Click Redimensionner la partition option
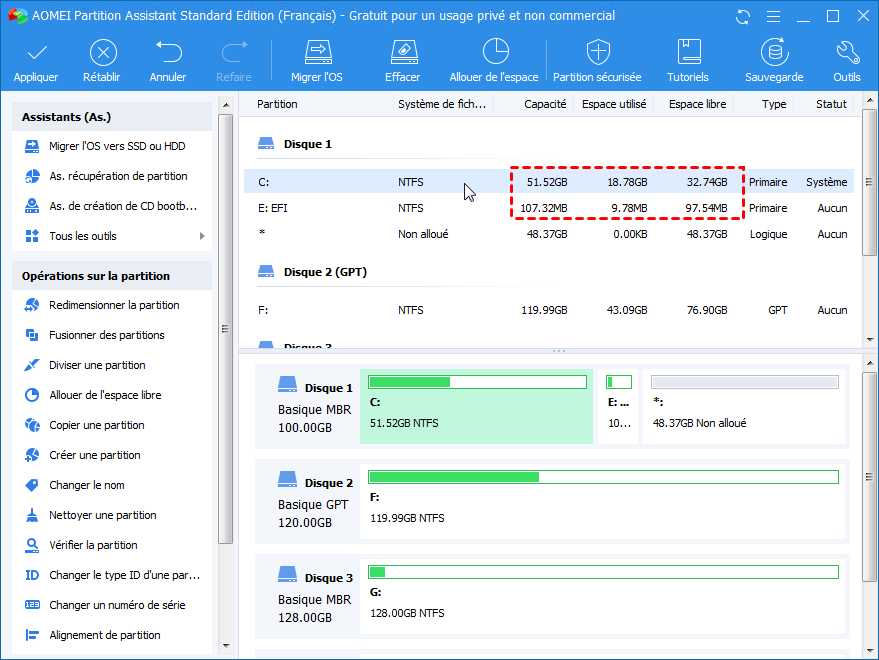This screenshot has height=660, width=879. pyautogui.click(x=114, y=305)
